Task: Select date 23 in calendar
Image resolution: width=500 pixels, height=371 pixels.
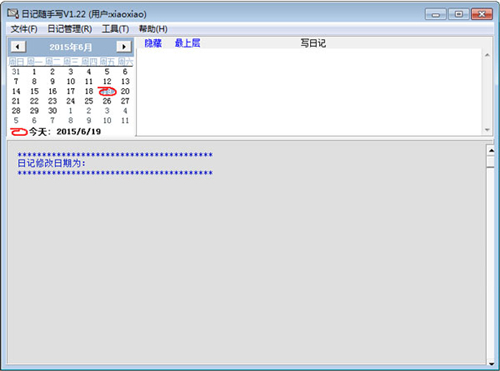Action: pos(52,101)
